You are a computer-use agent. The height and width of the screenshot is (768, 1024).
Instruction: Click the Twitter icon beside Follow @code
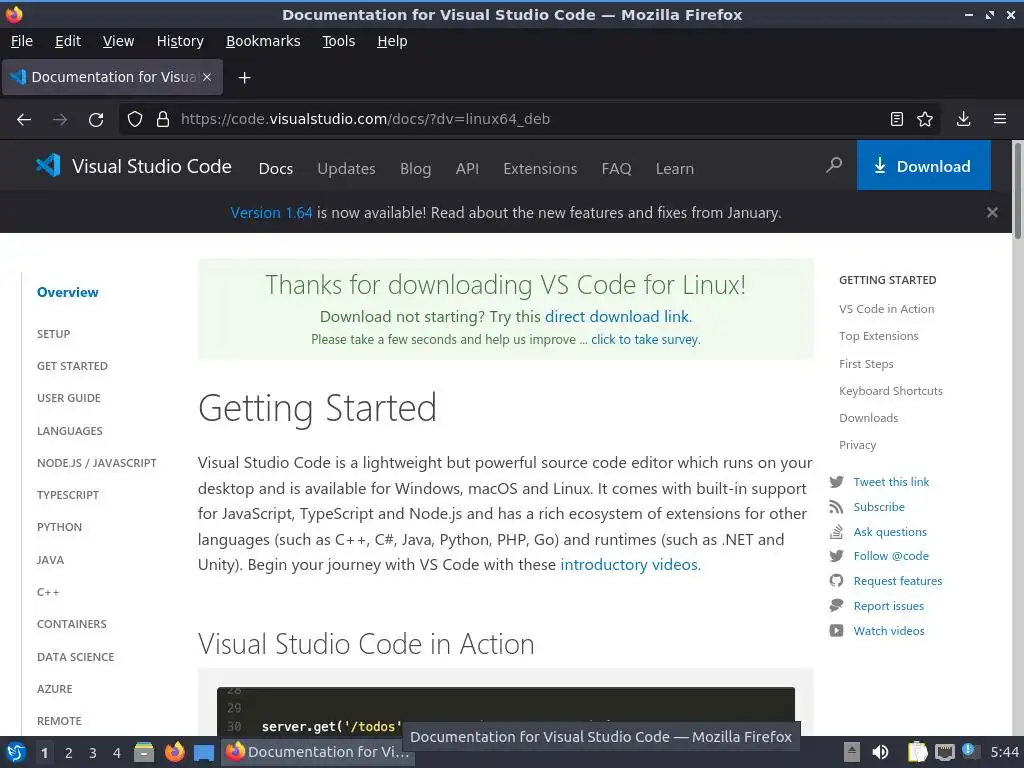click(x=837, y=556)
